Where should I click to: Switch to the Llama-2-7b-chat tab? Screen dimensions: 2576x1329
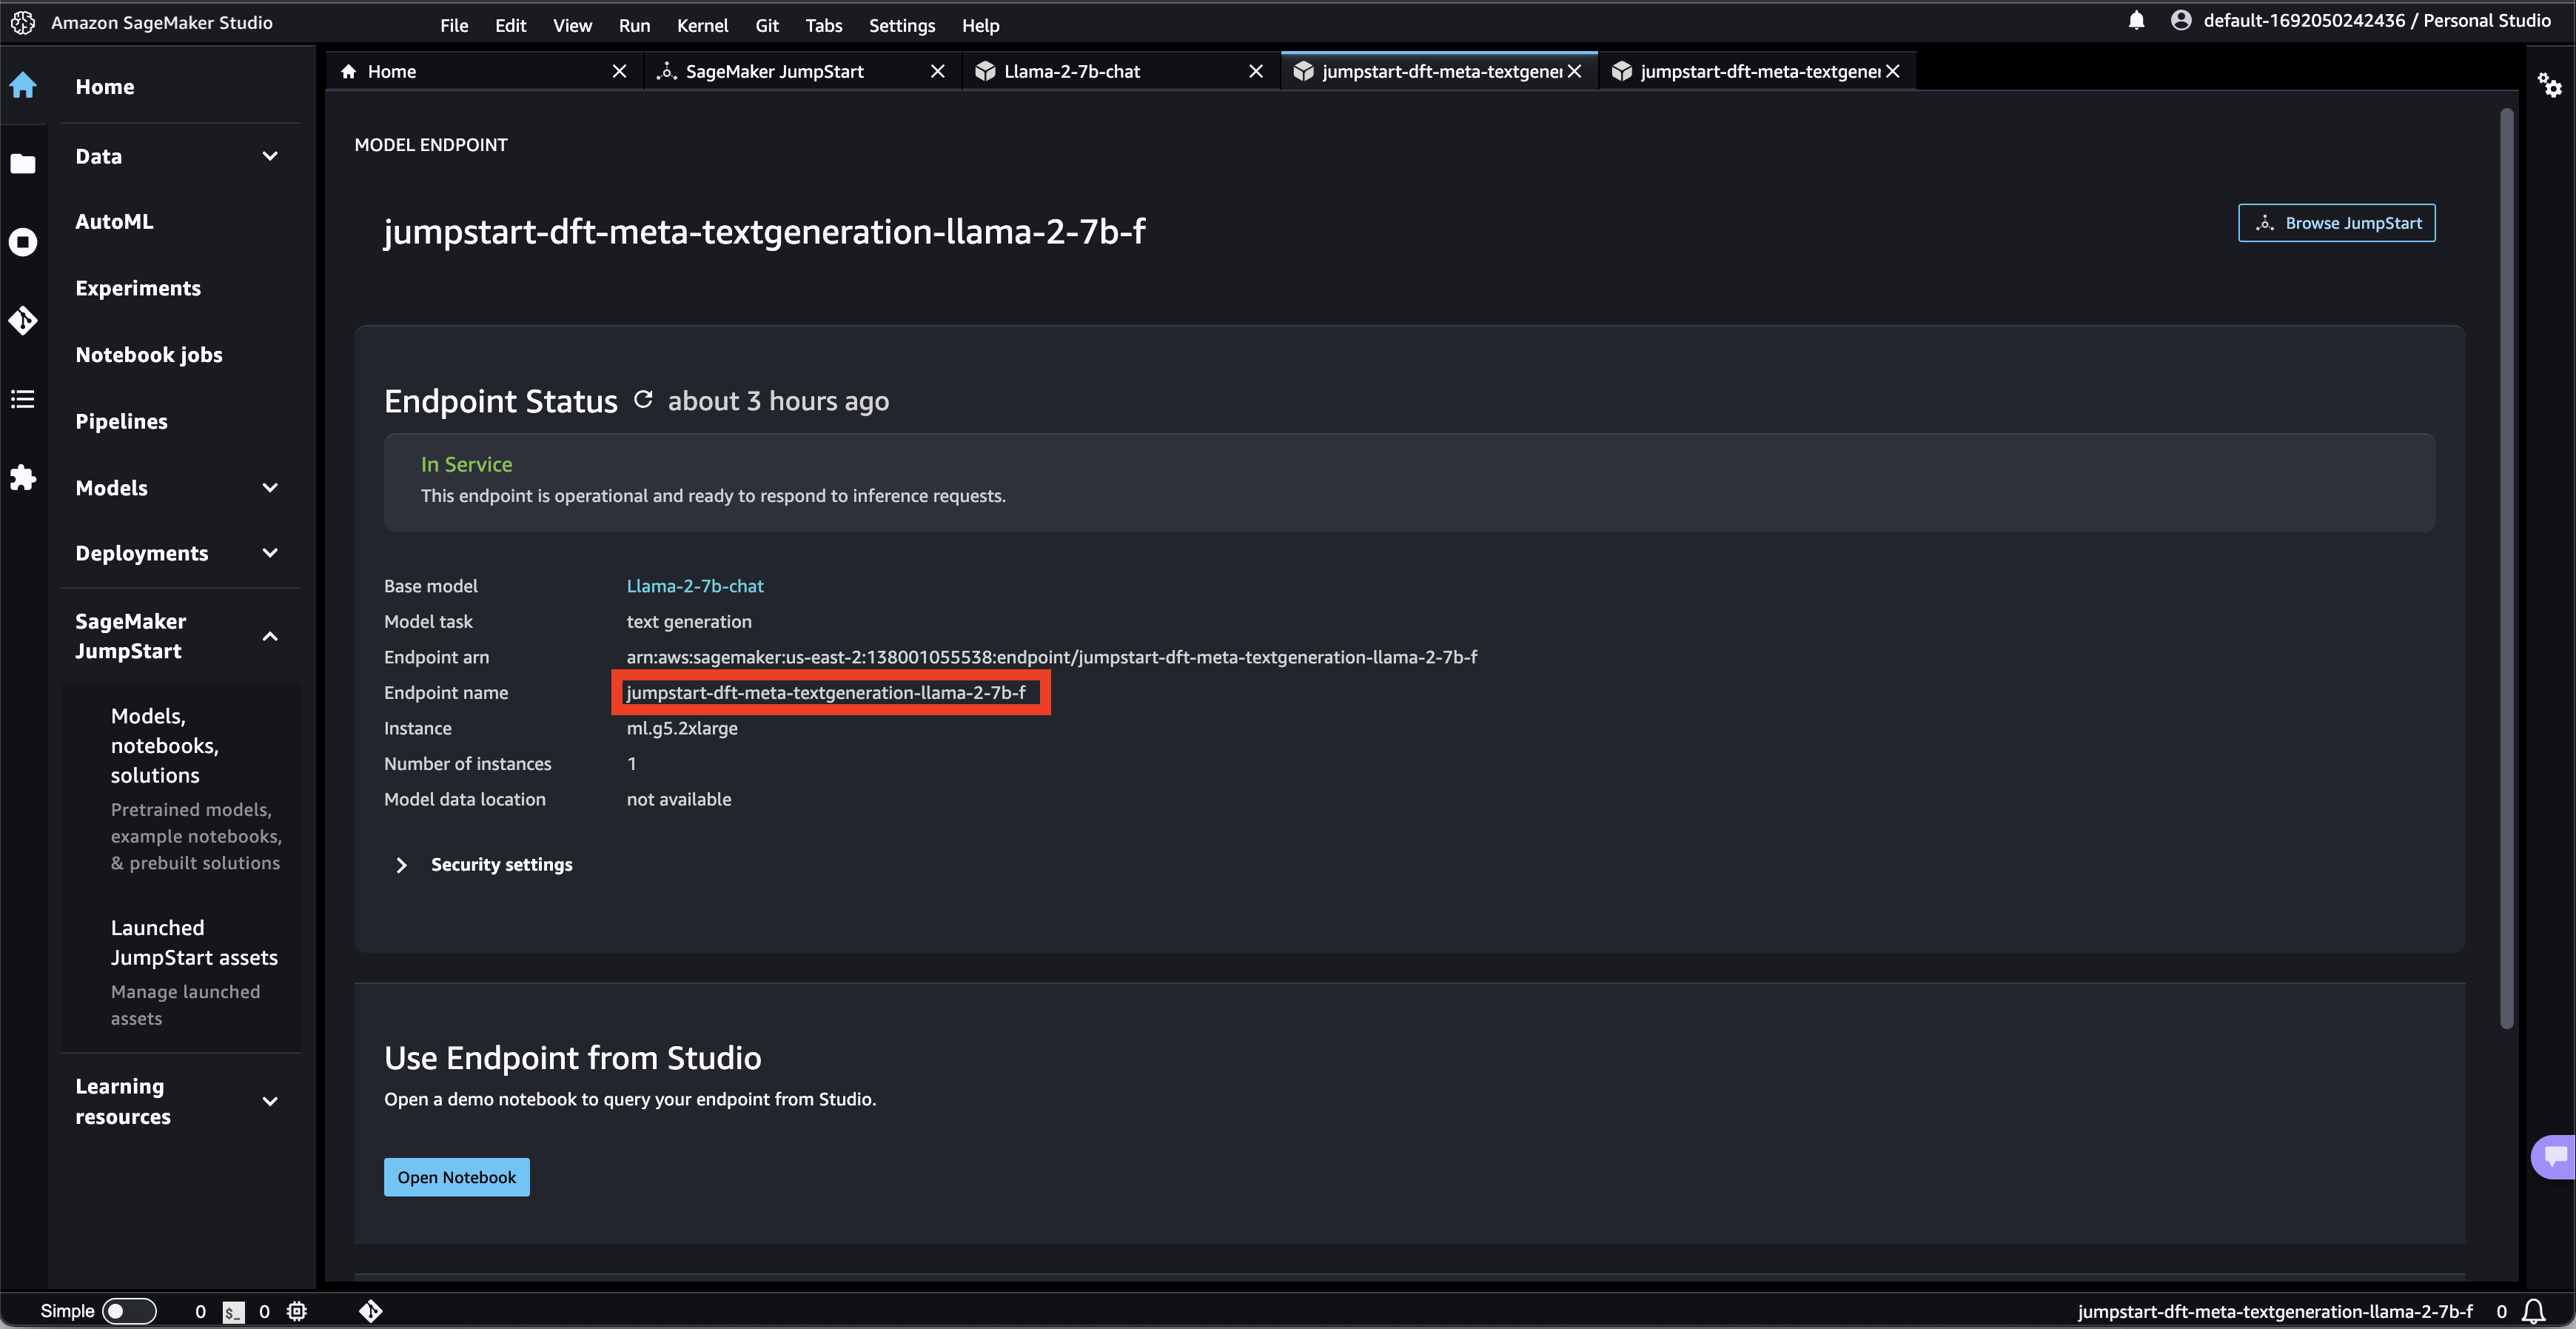tap(1071, 71)
